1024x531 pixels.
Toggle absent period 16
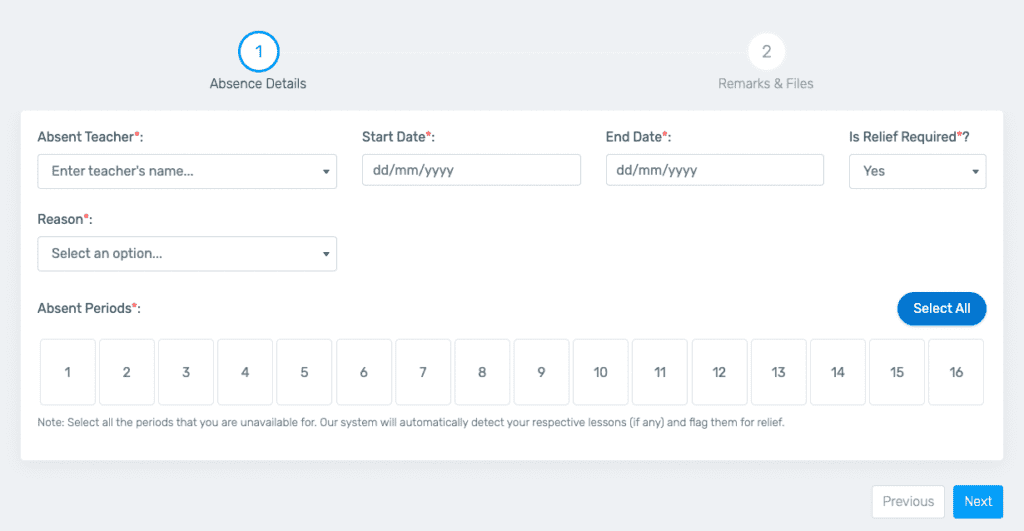pos(956,372)
